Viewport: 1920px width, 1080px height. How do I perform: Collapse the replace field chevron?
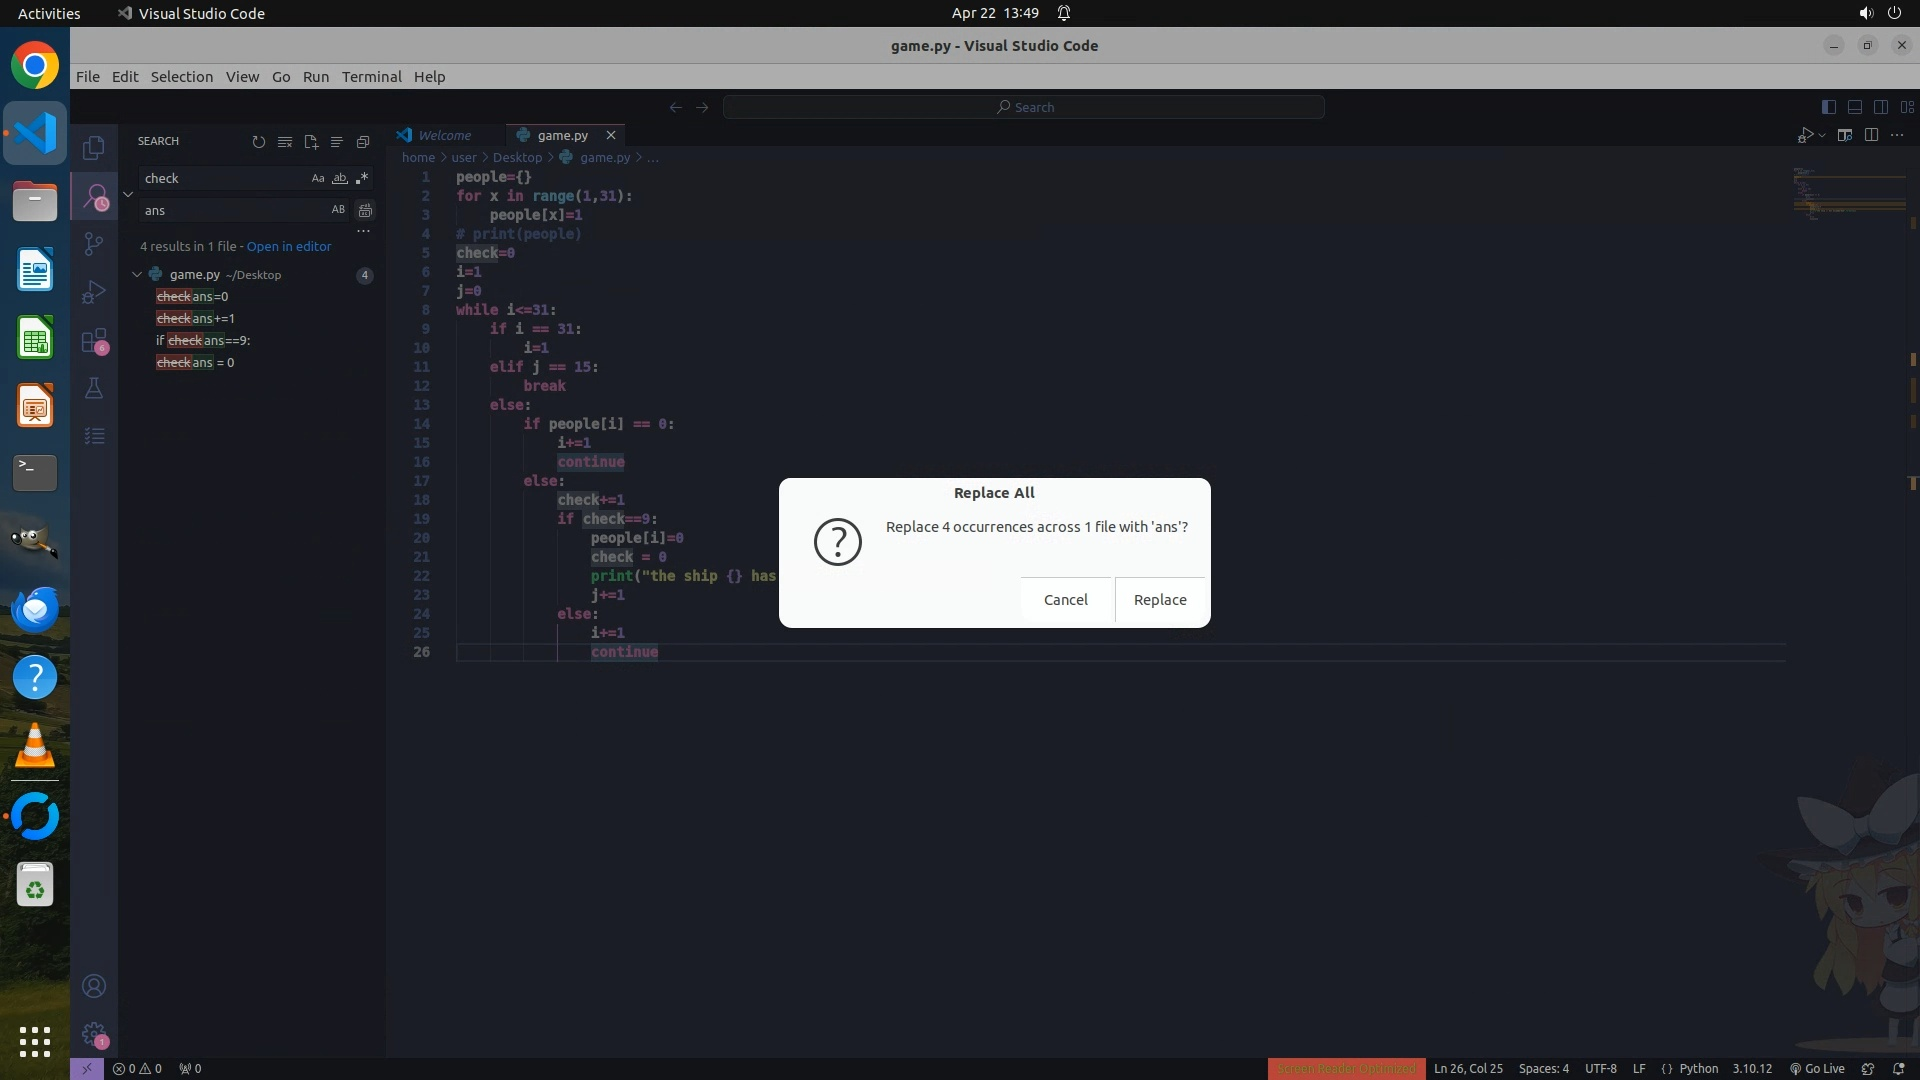coord(128,194)
